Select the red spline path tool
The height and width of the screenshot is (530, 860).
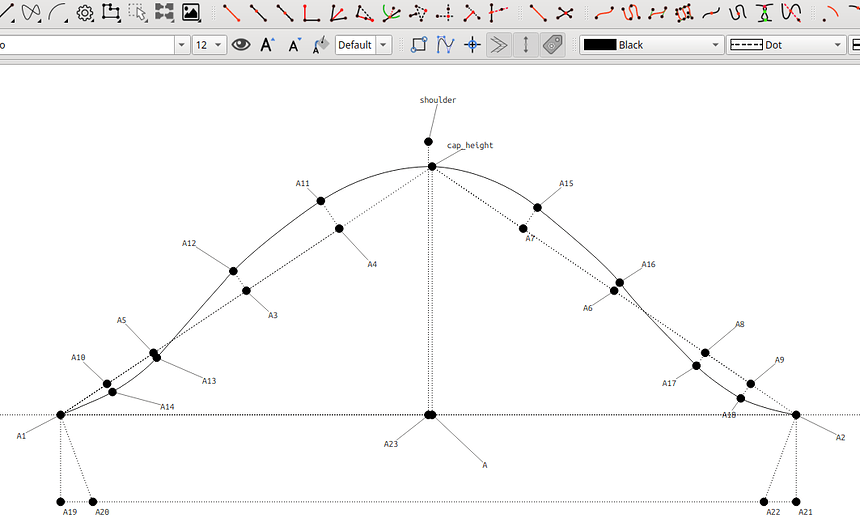(631, 13)
